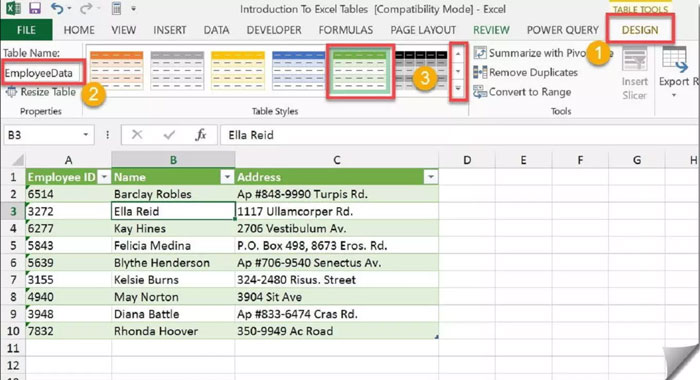Open the DEVELOPER tab
Image resolution: width=700 pixels, height=380 pixels.
click(x=274, y=30)
